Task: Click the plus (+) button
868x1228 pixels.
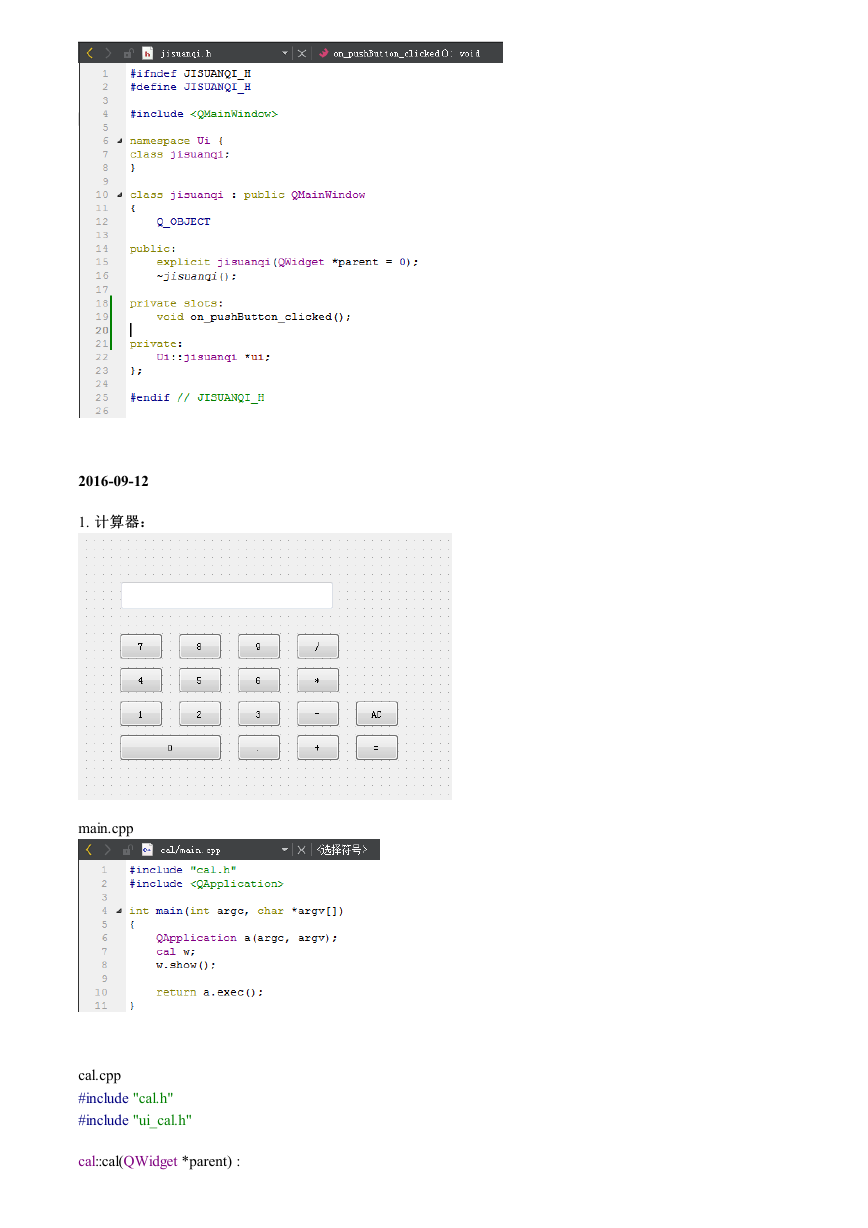Action: 318,748
